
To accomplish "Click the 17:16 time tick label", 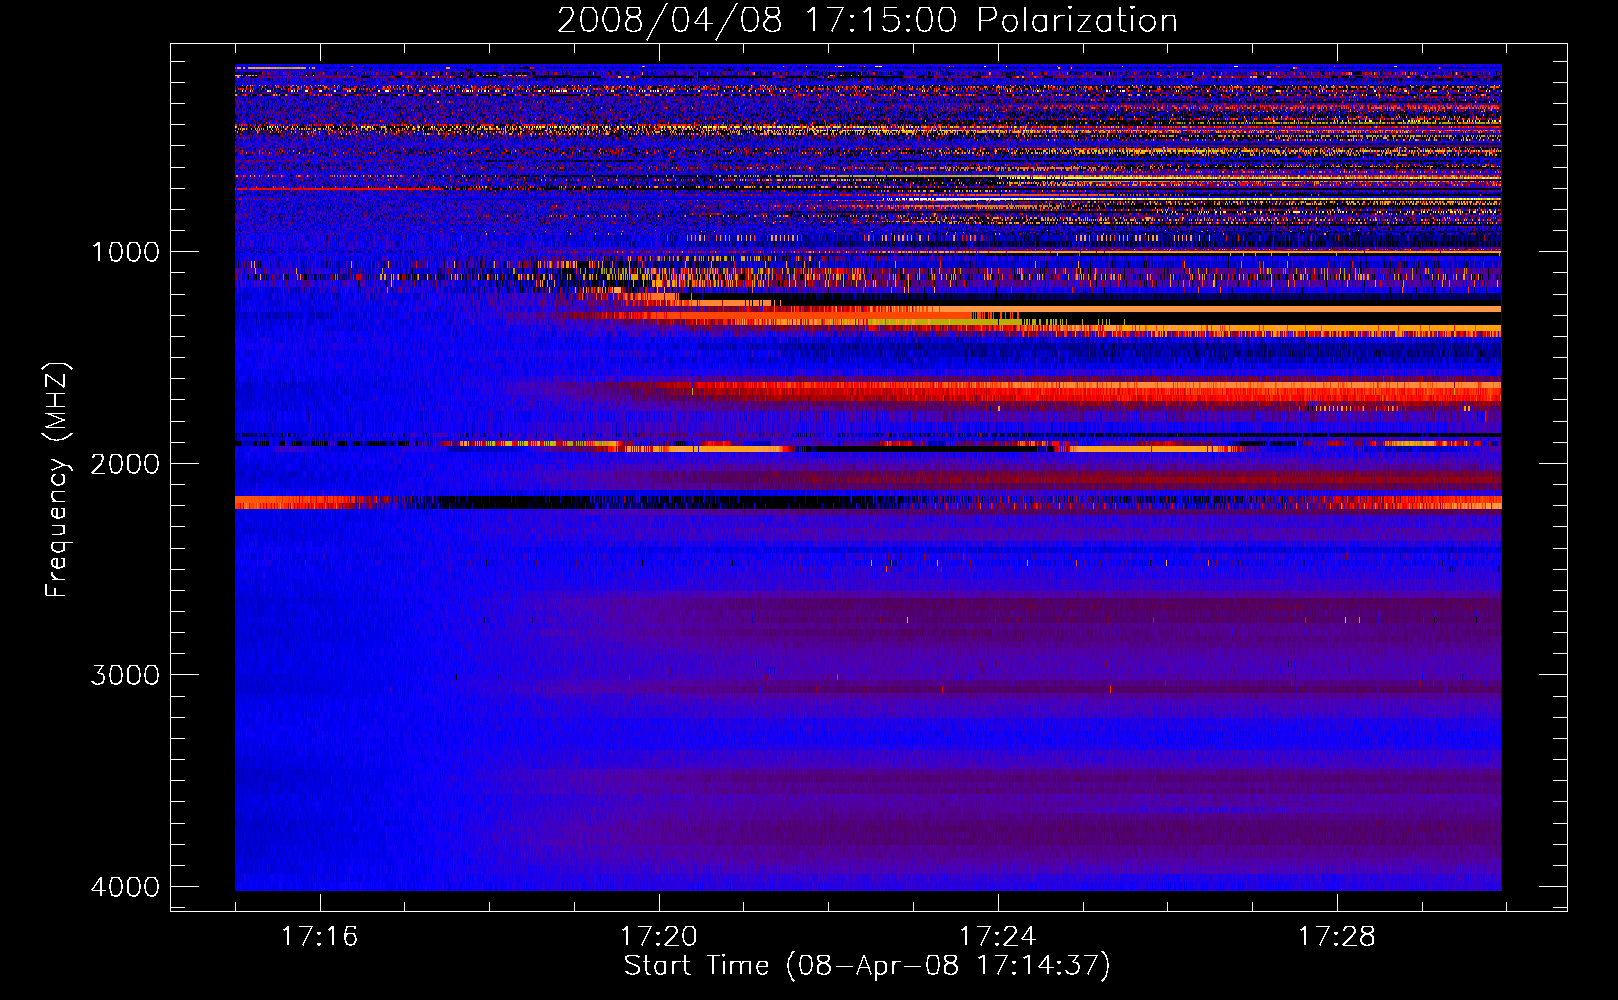I will coord(320,937).
